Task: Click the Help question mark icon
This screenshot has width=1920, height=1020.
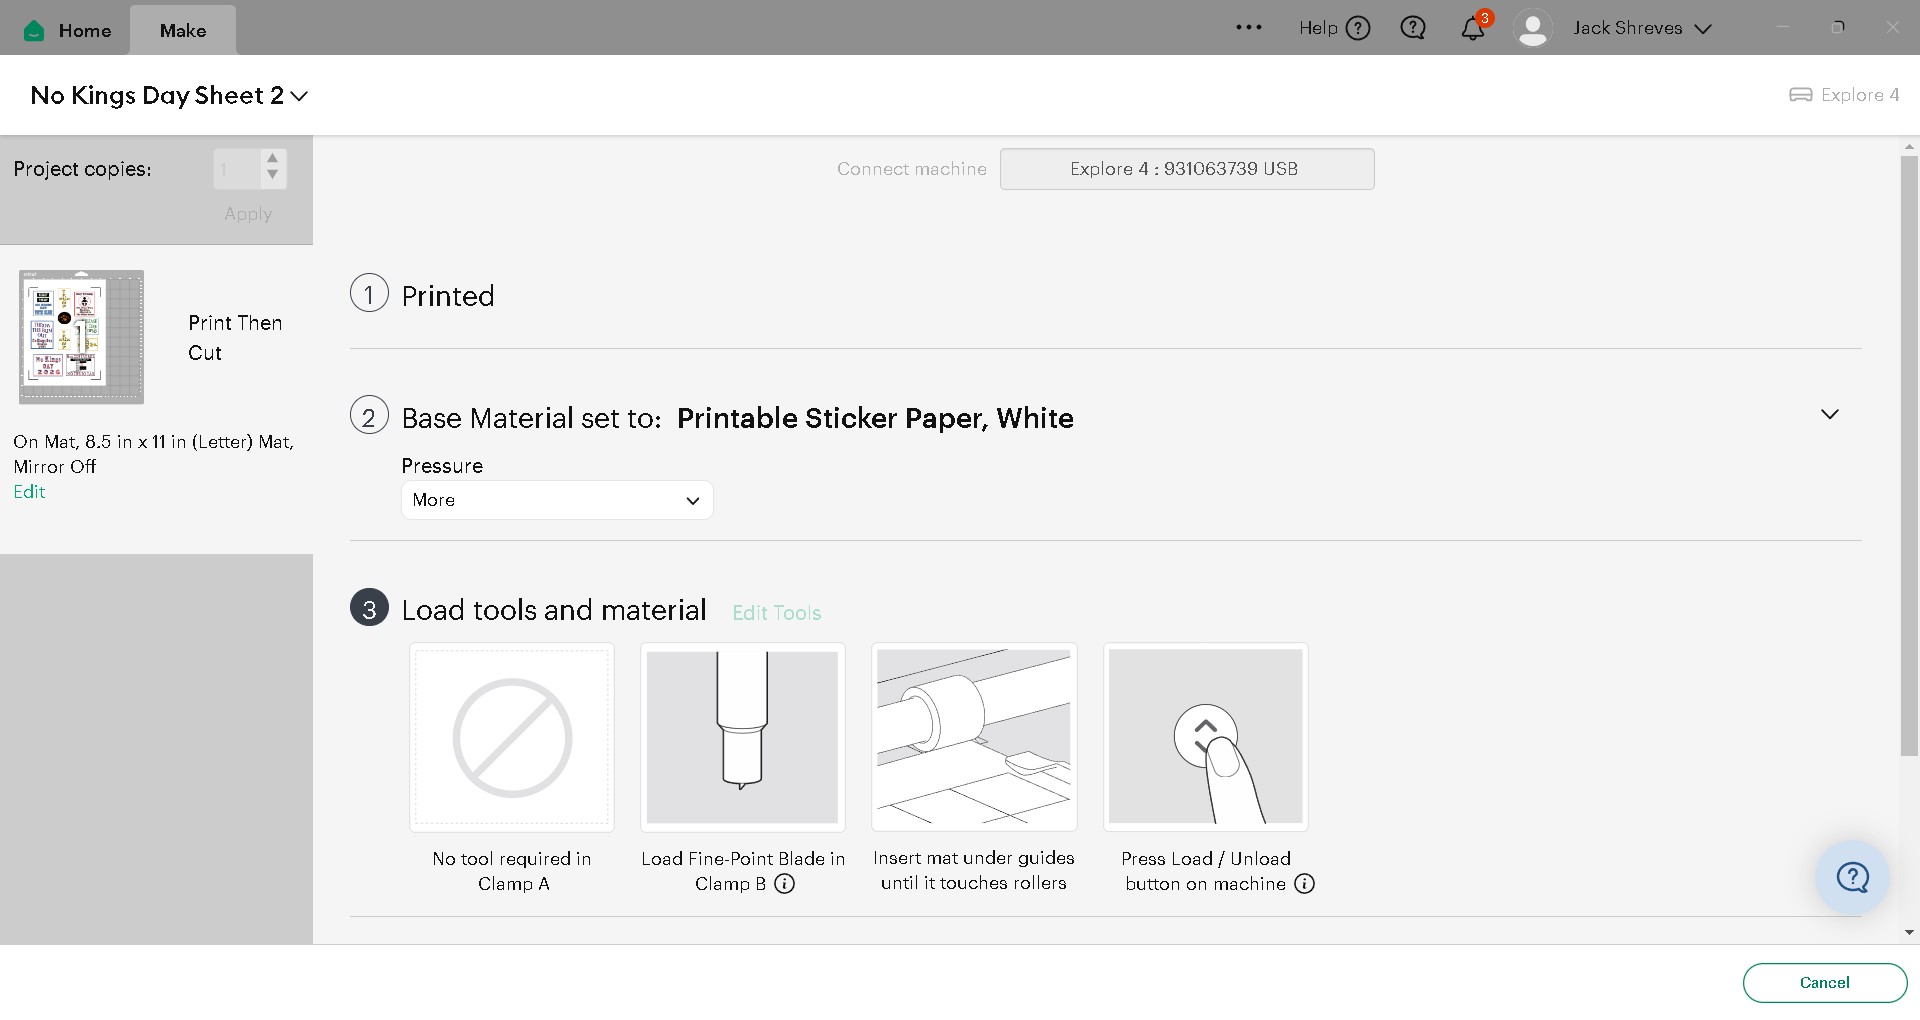Action: 1358,28
